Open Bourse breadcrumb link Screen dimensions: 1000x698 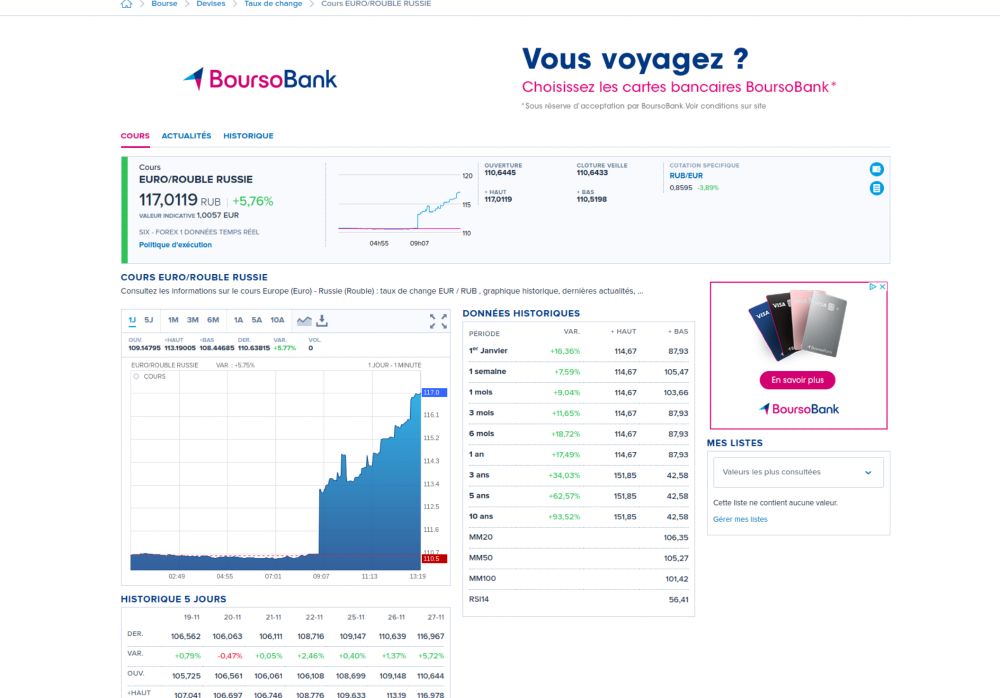click(x=164, y=4)
